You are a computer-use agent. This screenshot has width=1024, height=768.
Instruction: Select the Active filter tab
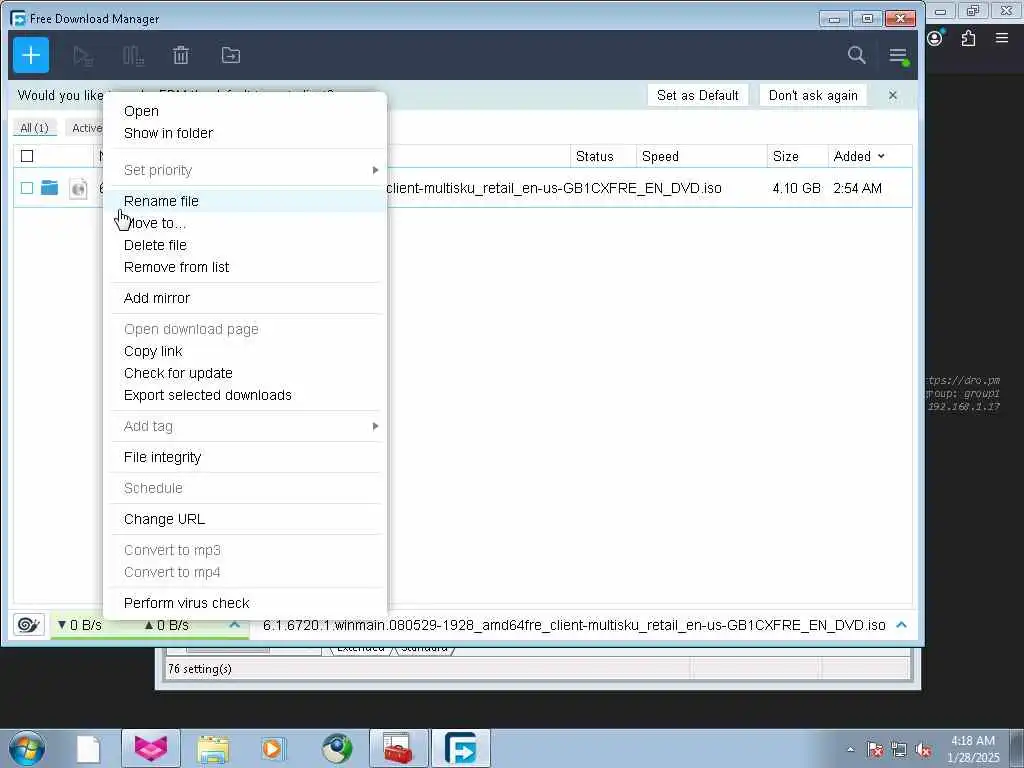(x=85, y=128)
